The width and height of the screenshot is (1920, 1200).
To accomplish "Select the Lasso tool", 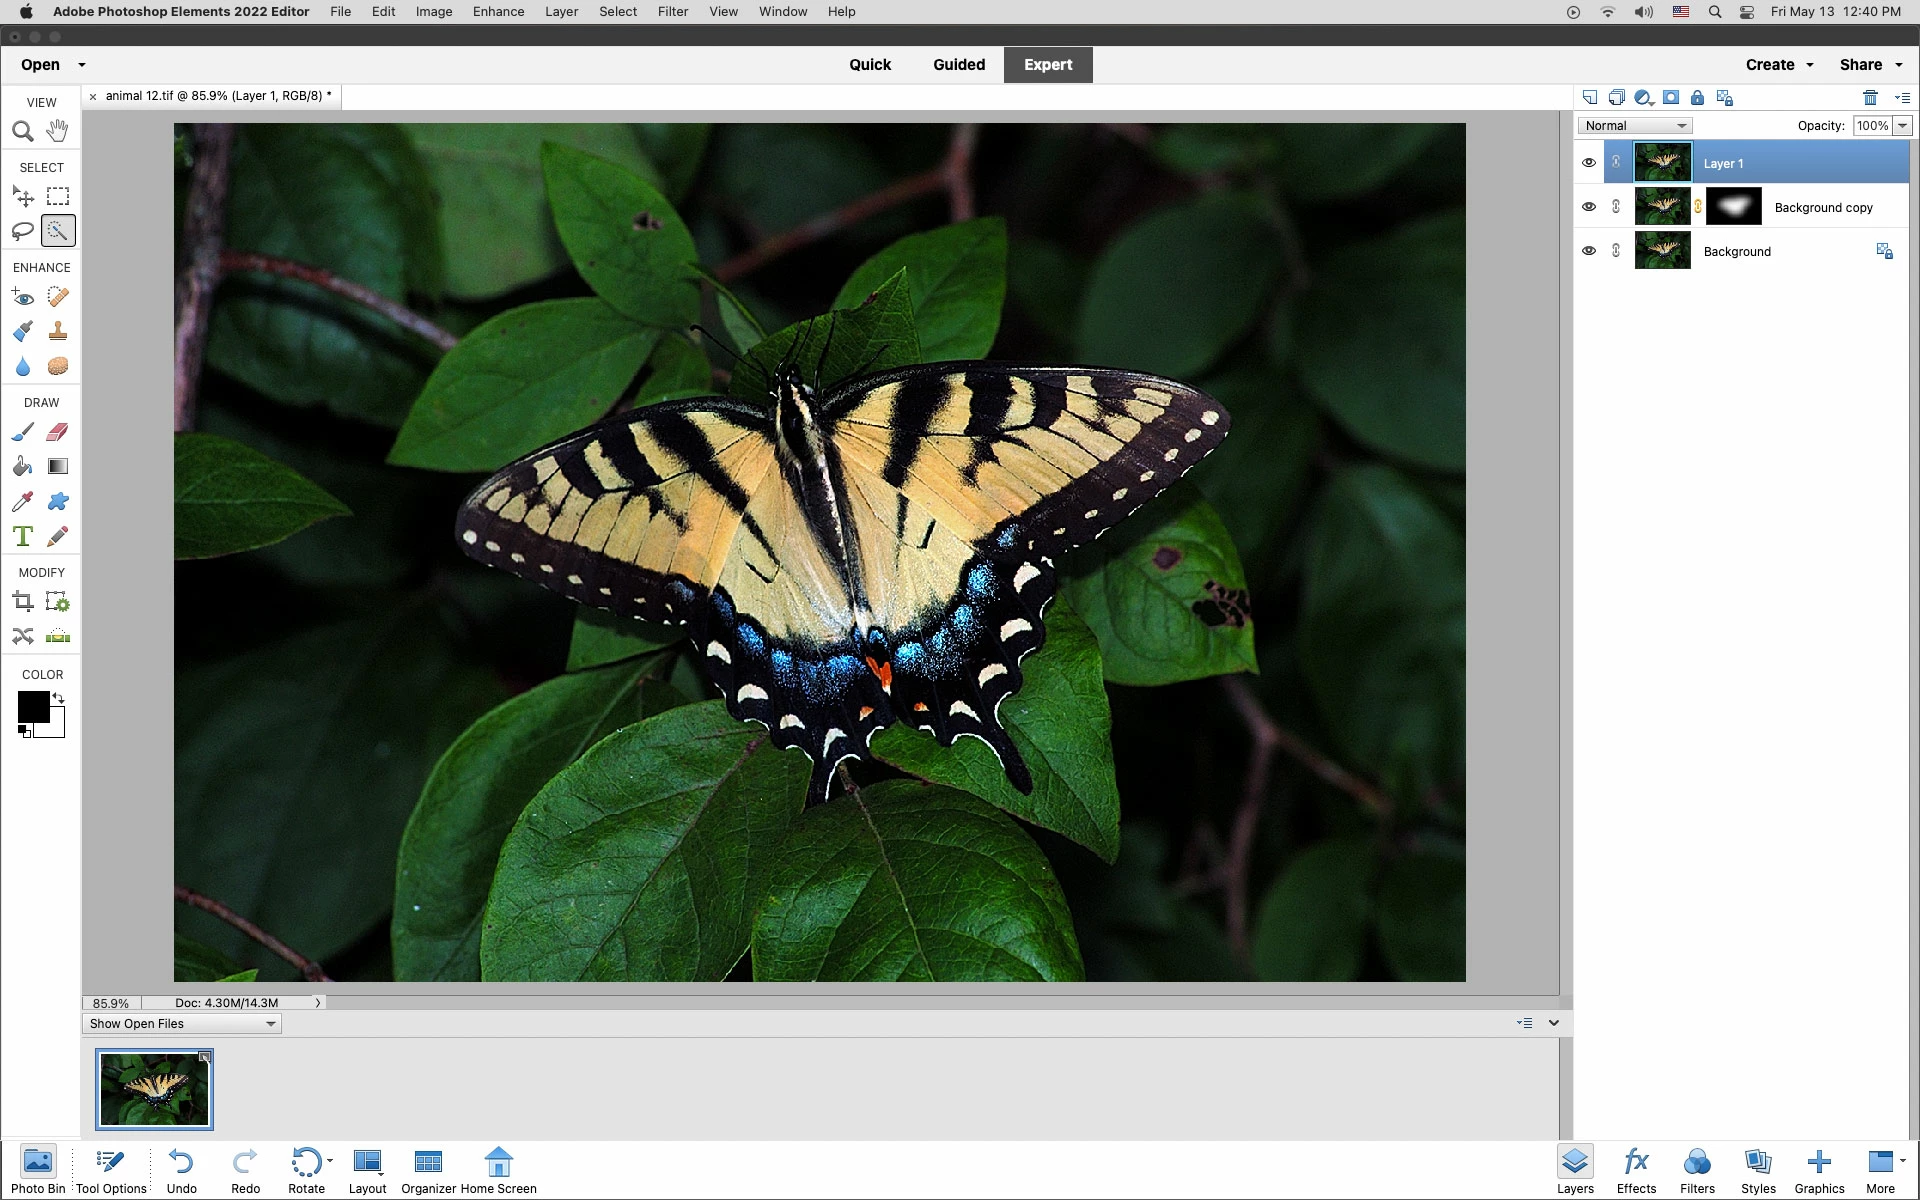I will click(23, 231).
